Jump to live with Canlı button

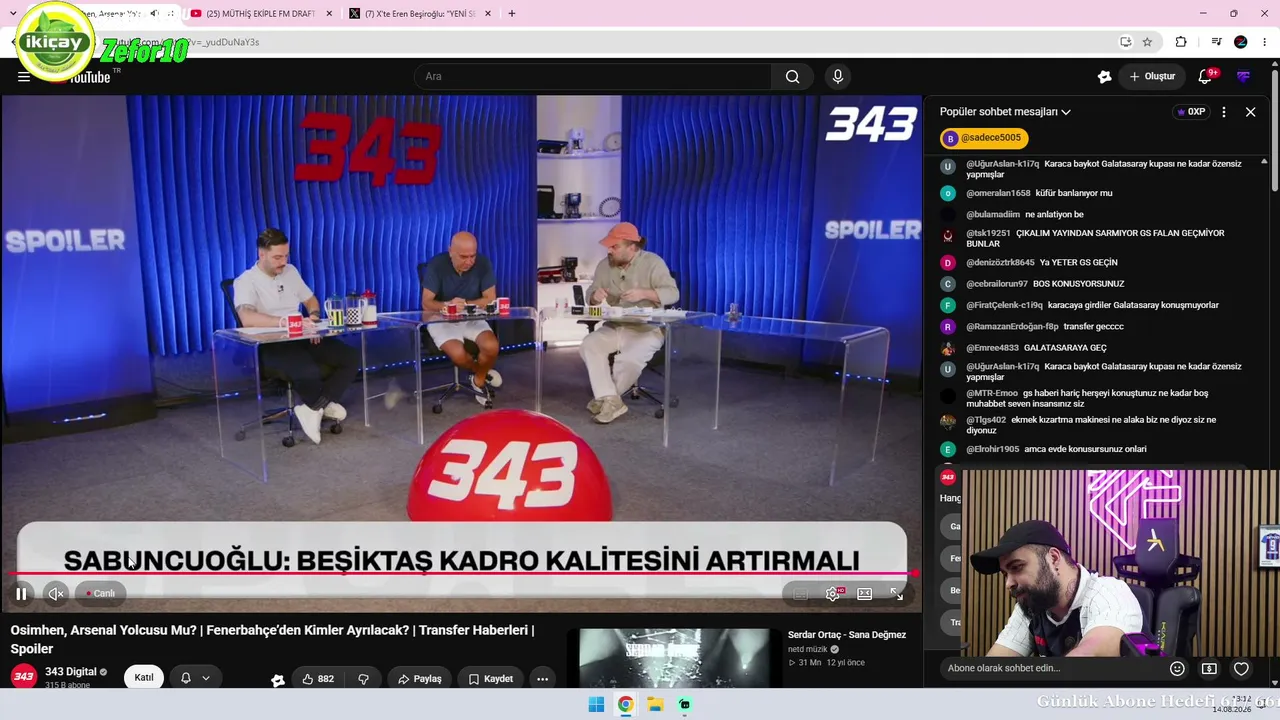[x=101, y=594]
